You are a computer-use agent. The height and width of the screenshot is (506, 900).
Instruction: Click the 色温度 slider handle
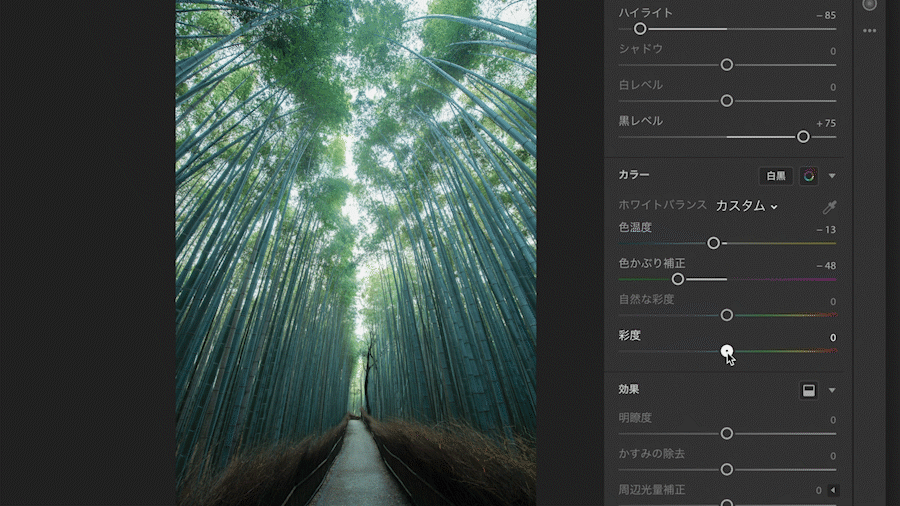713,243
